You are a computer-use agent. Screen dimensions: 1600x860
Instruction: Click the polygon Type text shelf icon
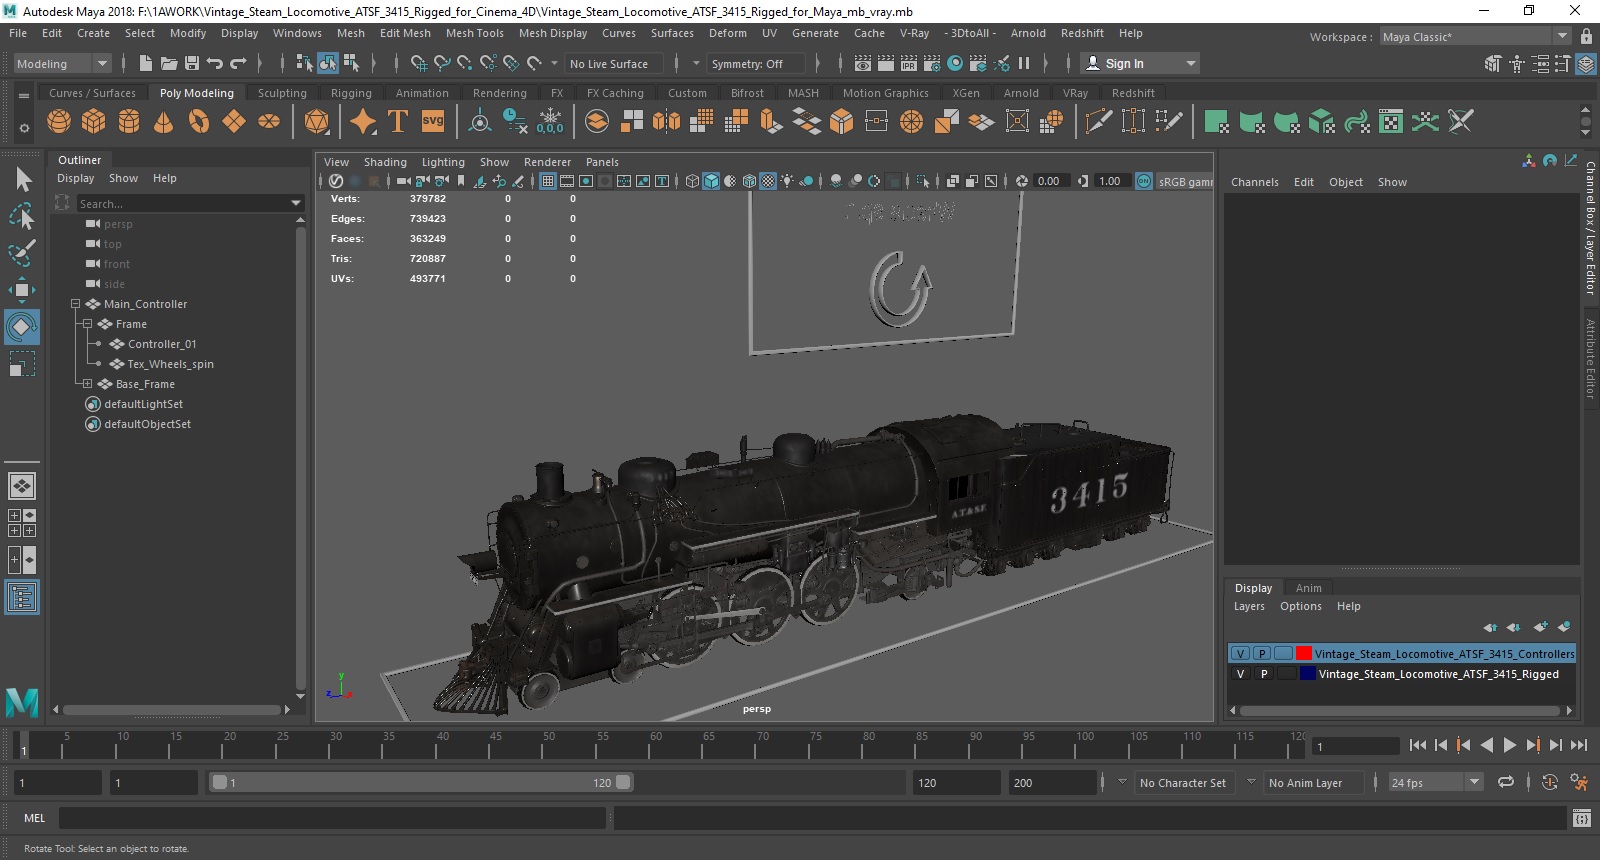click(398, 122)
